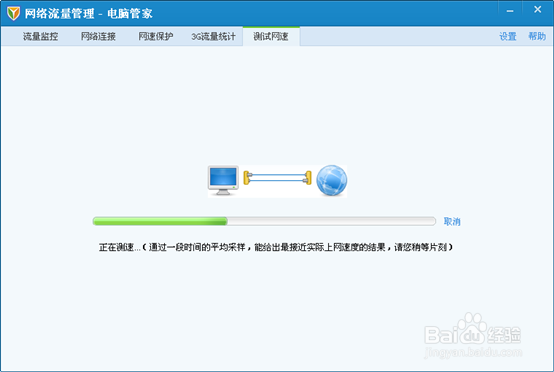554x372 pixels.
Task: Open the 设置 link
Action: click(508, 36)
